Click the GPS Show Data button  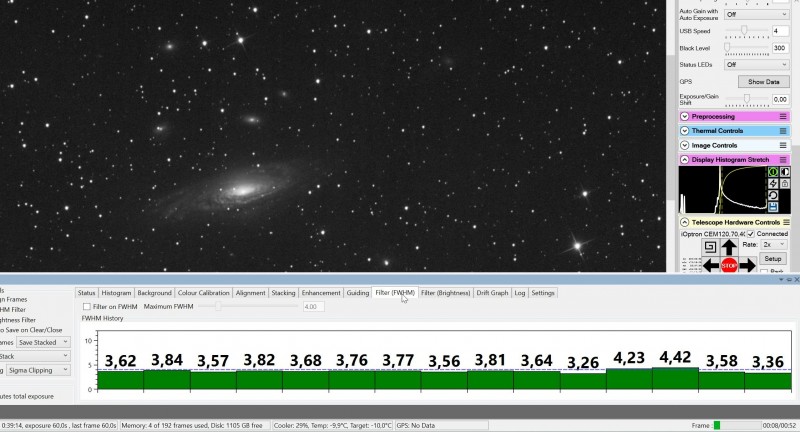click(x=763, y=82)
